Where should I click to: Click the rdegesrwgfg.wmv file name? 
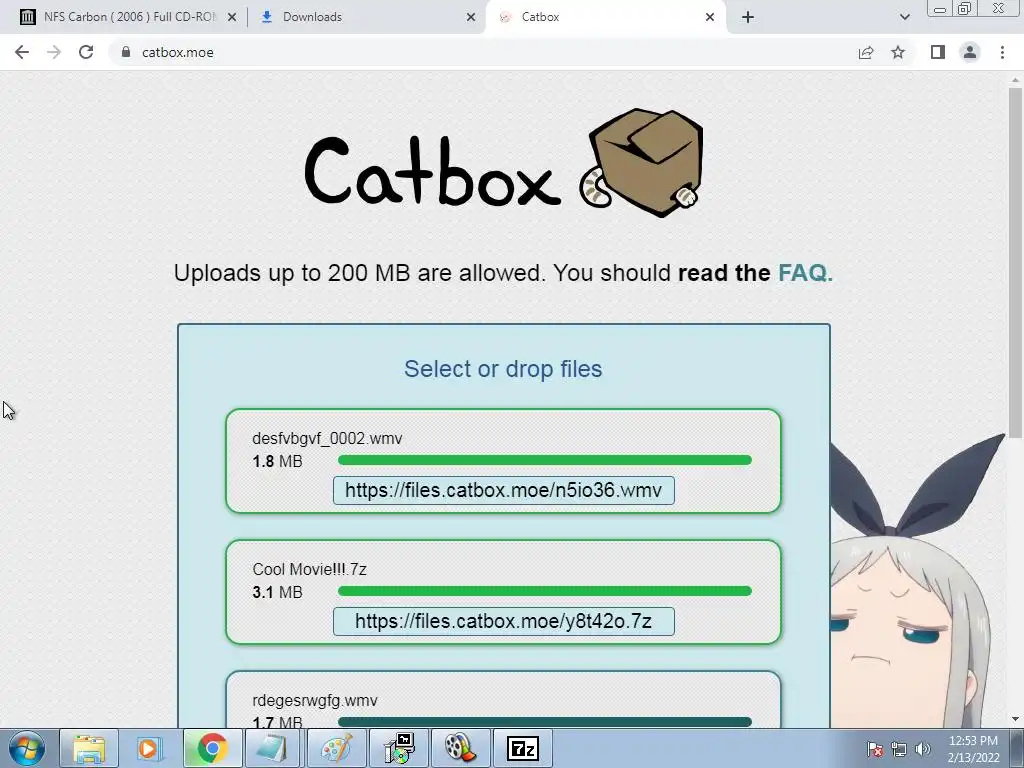click(x=315, y=701)
